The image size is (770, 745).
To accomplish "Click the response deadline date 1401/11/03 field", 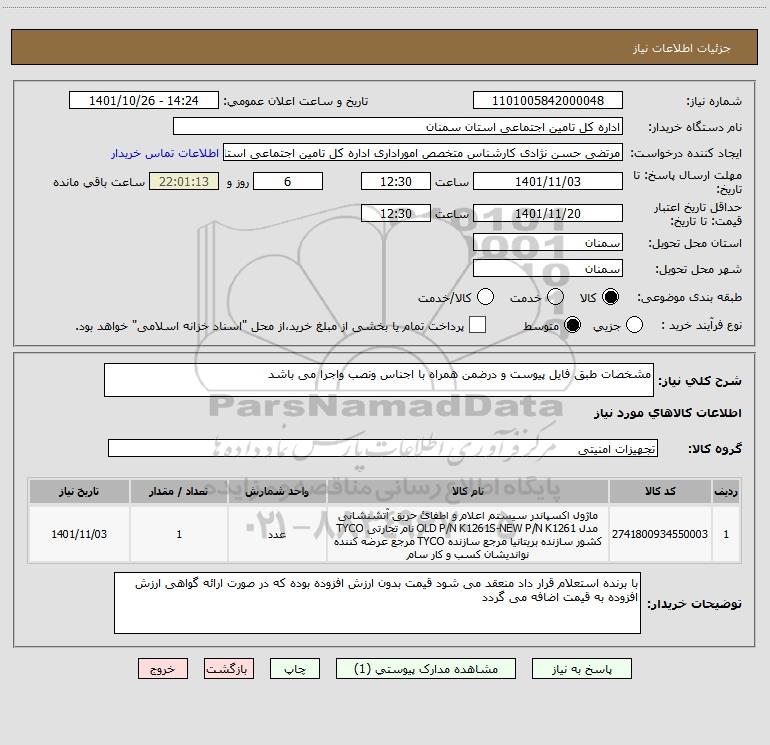I will [x=548, y=181].
